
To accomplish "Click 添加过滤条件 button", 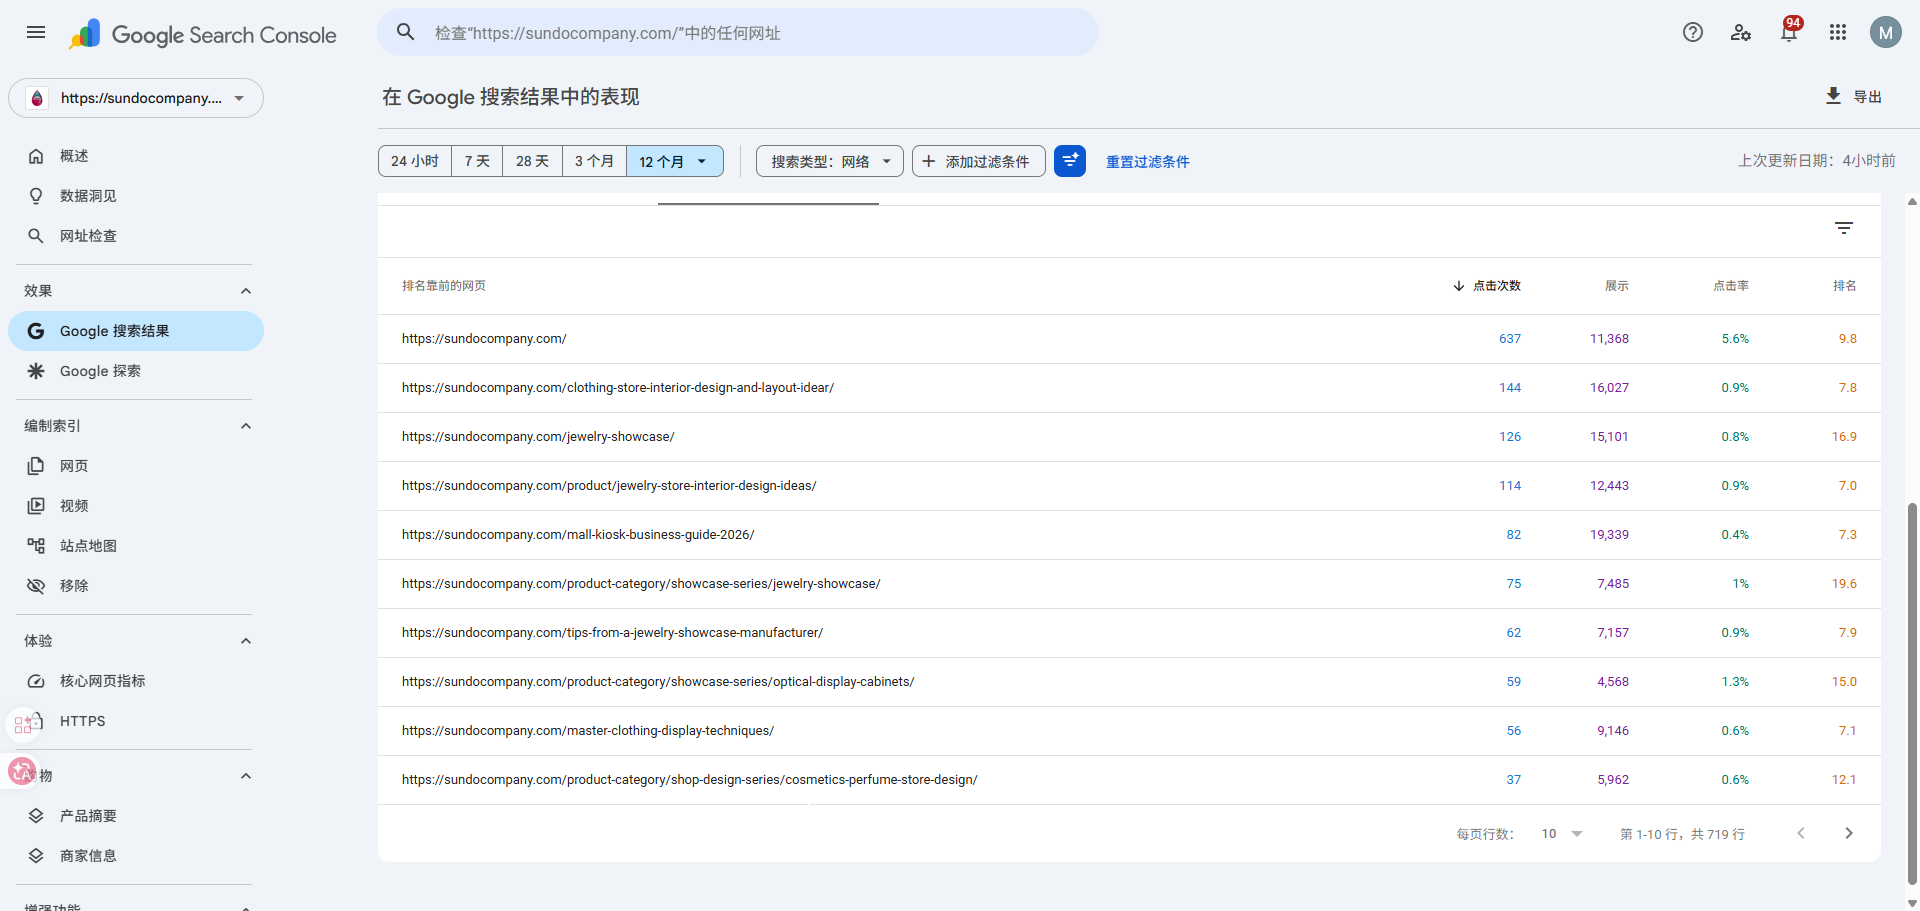I will pos(979,161).
